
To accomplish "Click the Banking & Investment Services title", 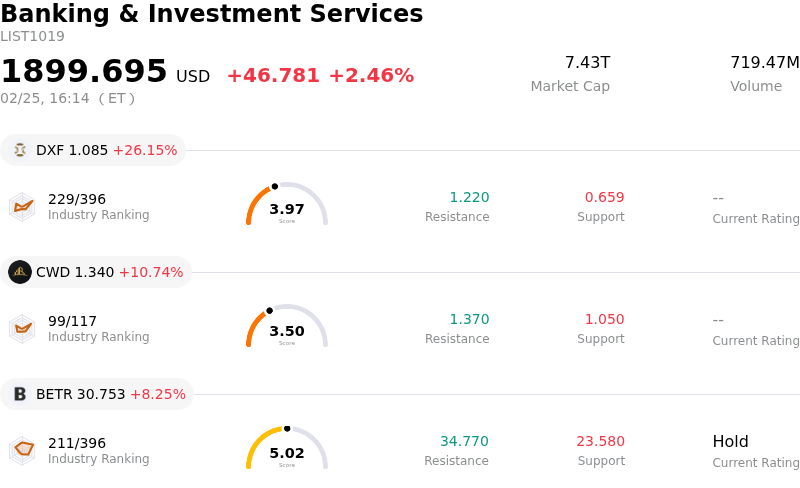I will pyautogui.click(x=212, y=14).
